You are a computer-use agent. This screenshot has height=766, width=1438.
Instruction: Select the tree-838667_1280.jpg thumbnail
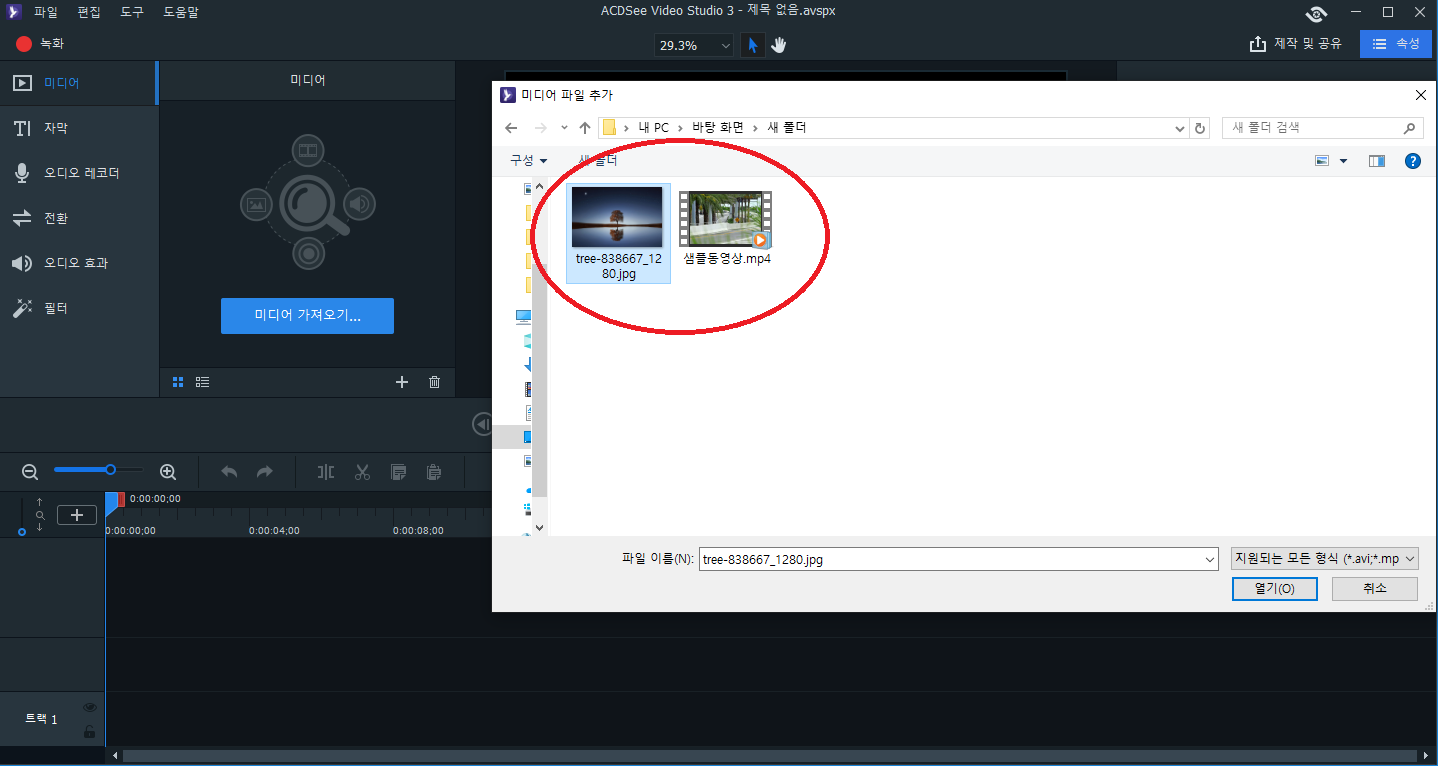pyautogui.click(x=618, y=233)
